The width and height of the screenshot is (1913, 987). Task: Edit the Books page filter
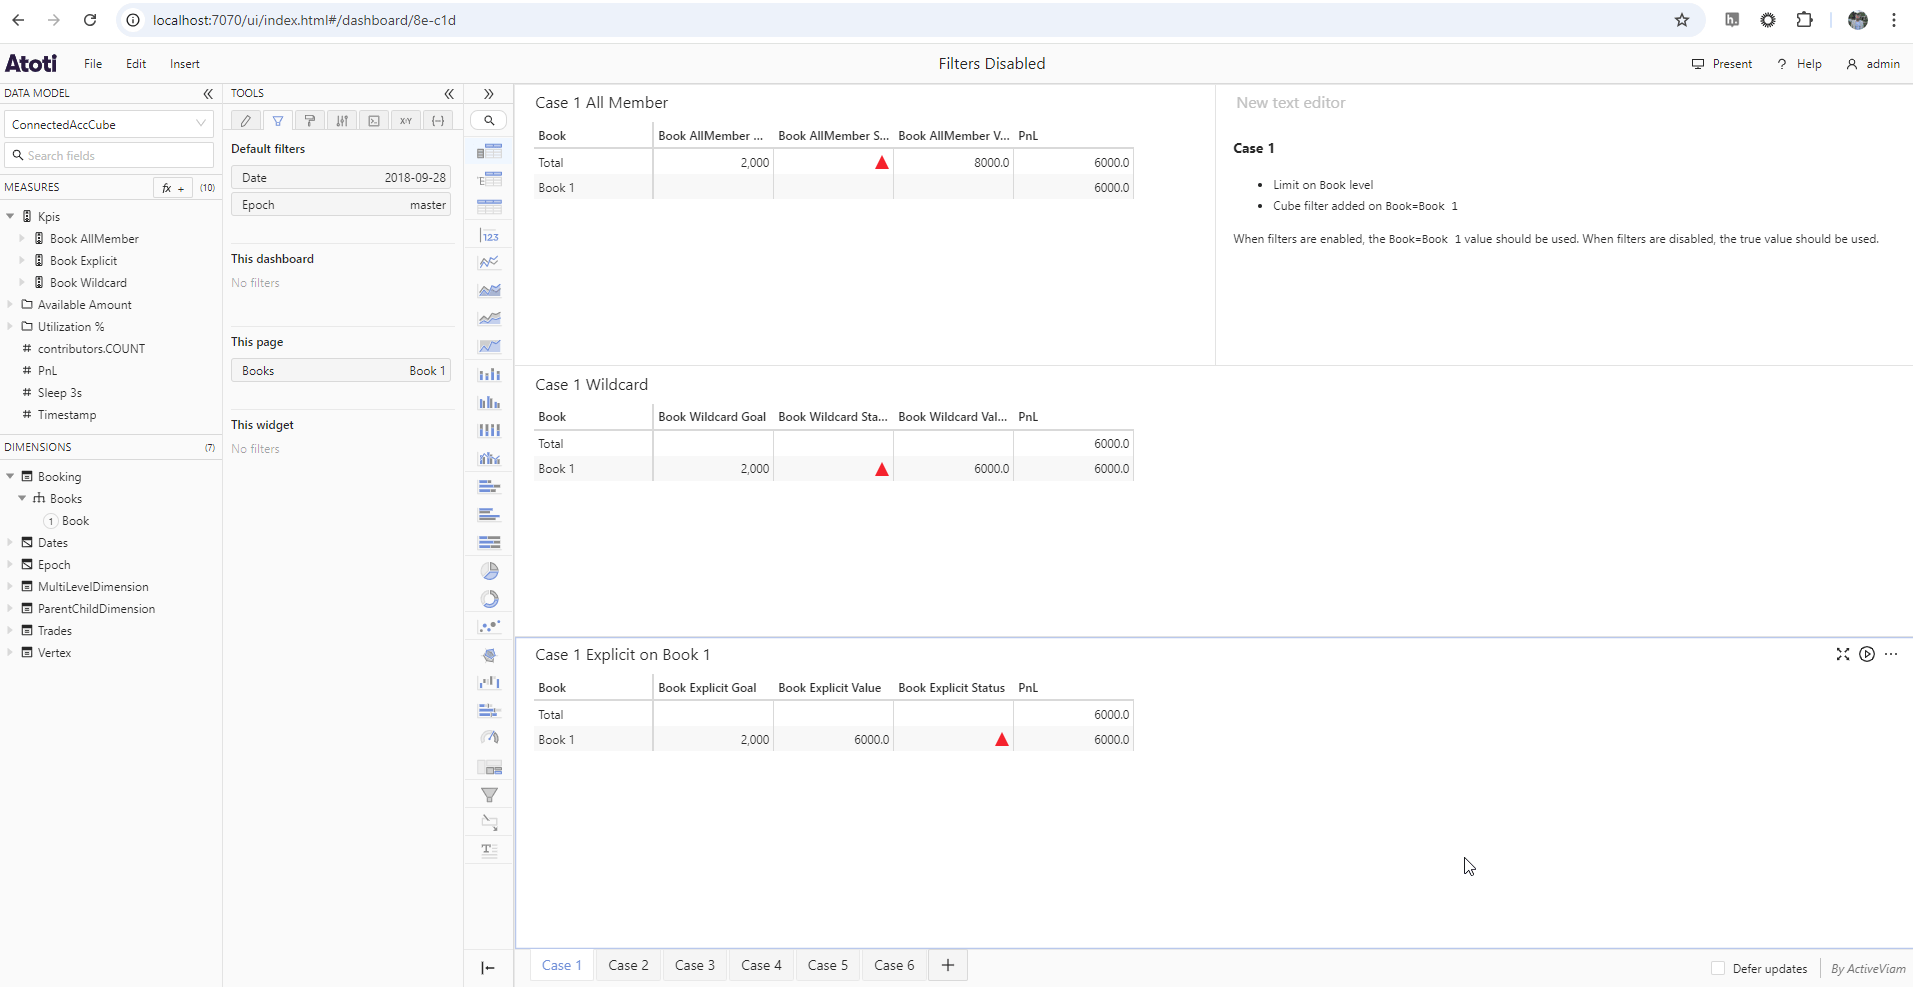pyautogui.click(x=341, y=370)
